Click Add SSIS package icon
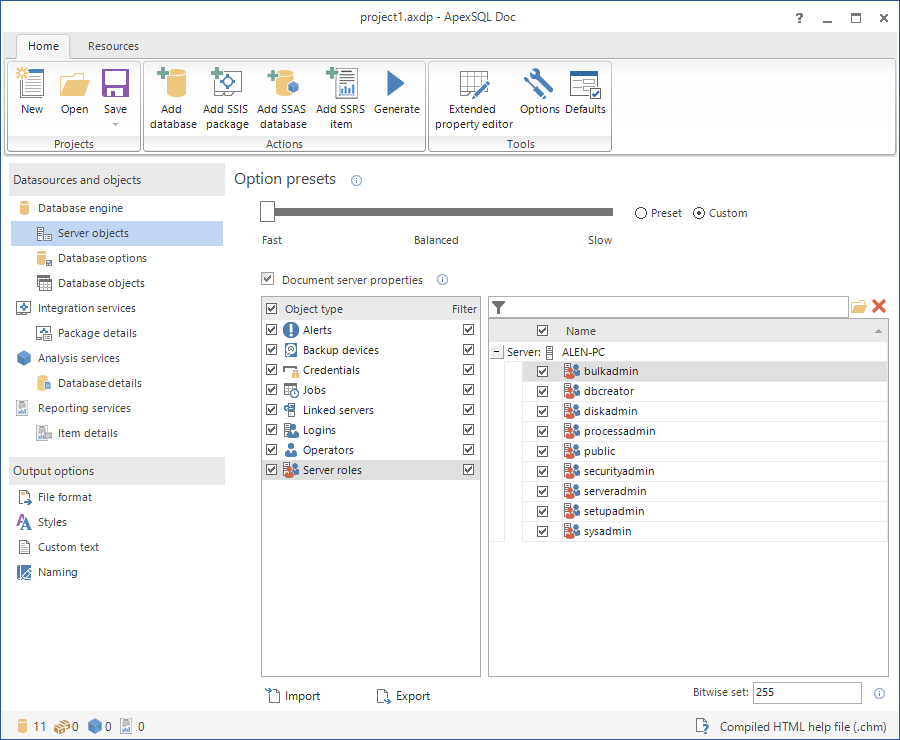This screenshot has width=900, height=740. [227, 83]
